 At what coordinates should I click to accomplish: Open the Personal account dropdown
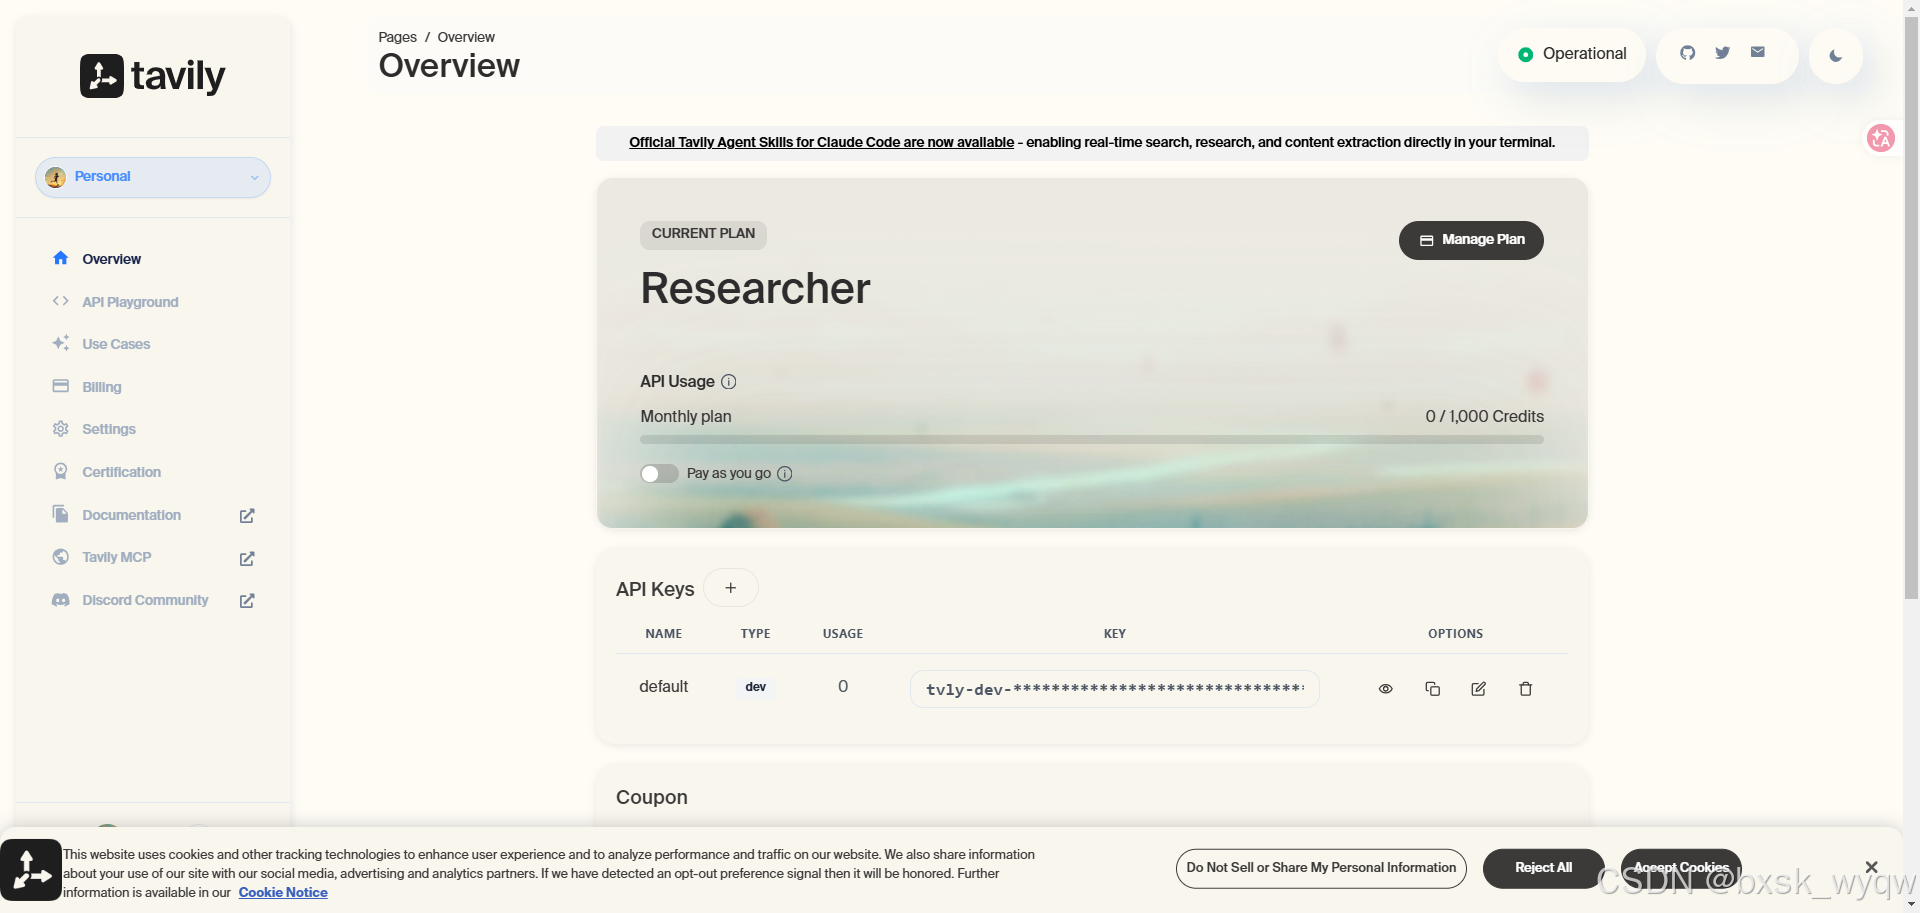[x=153, y=177]
